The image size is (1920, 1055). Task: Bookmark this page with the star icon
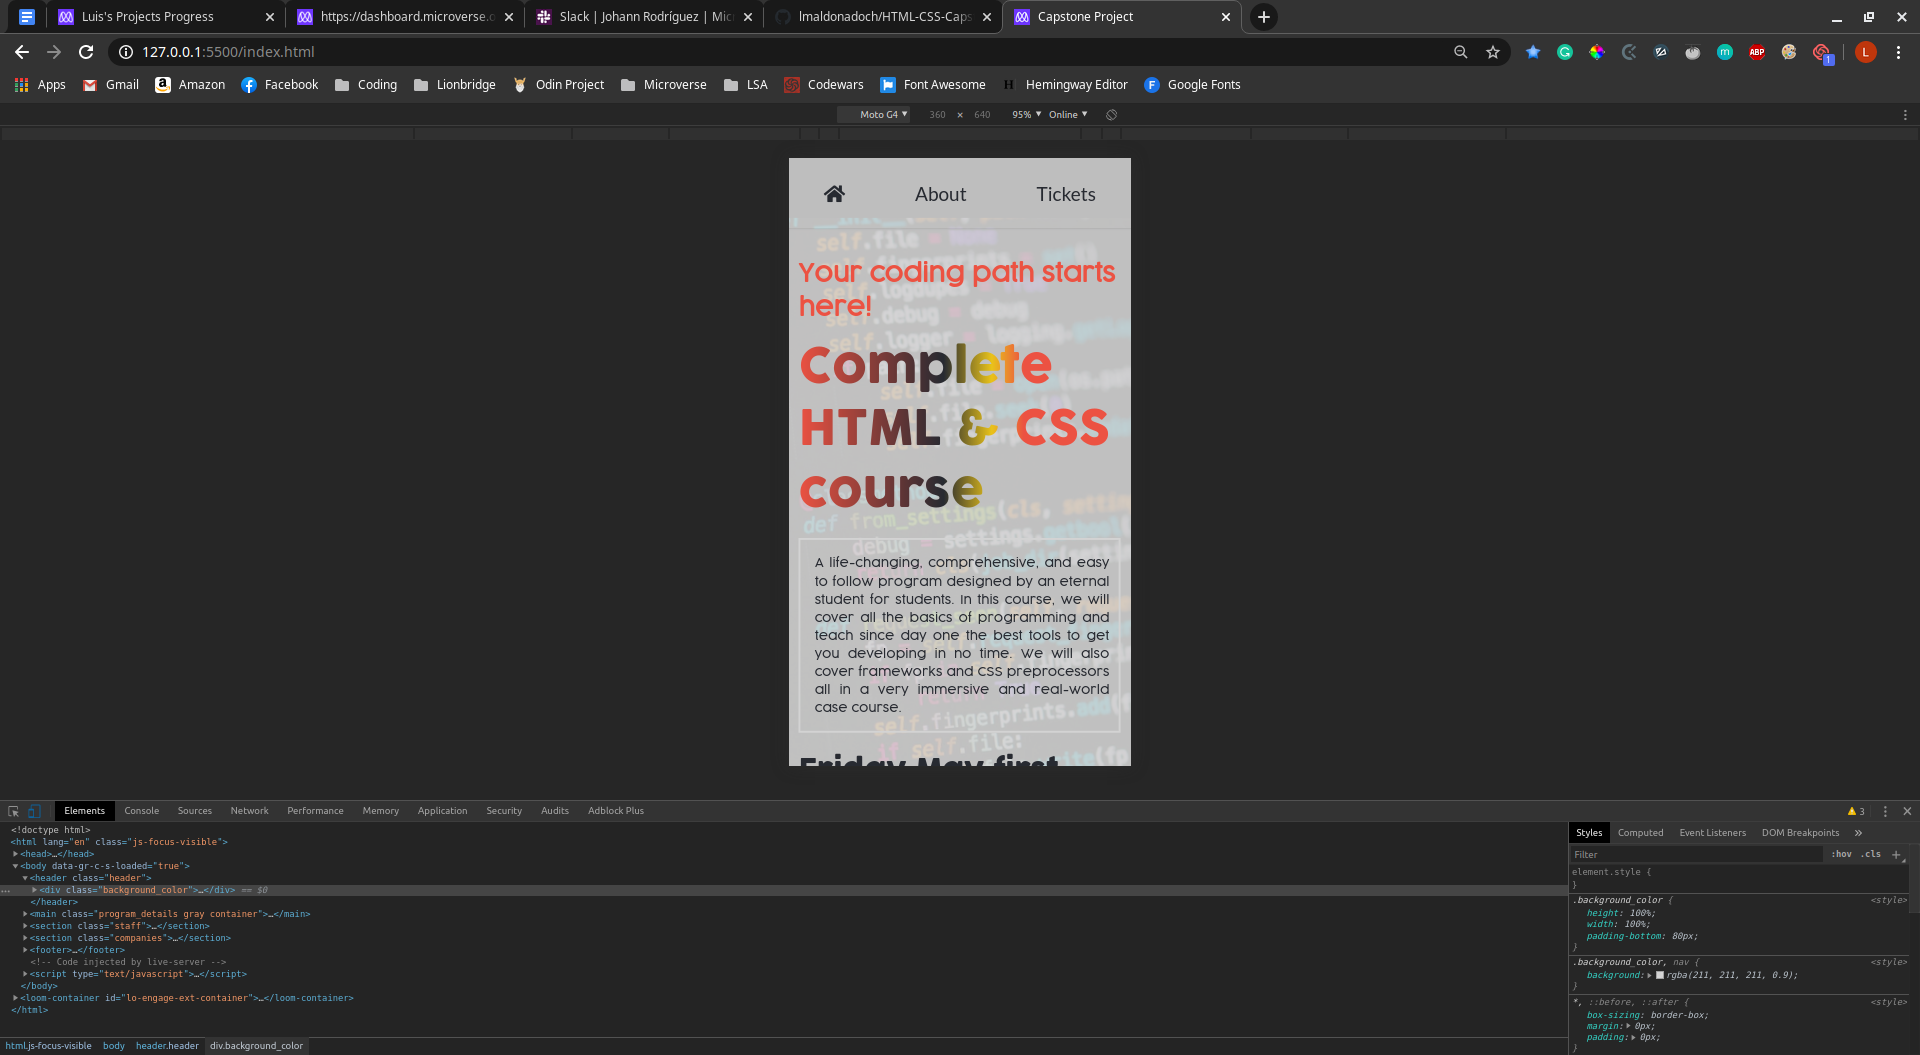click(x=1493, y=52)
